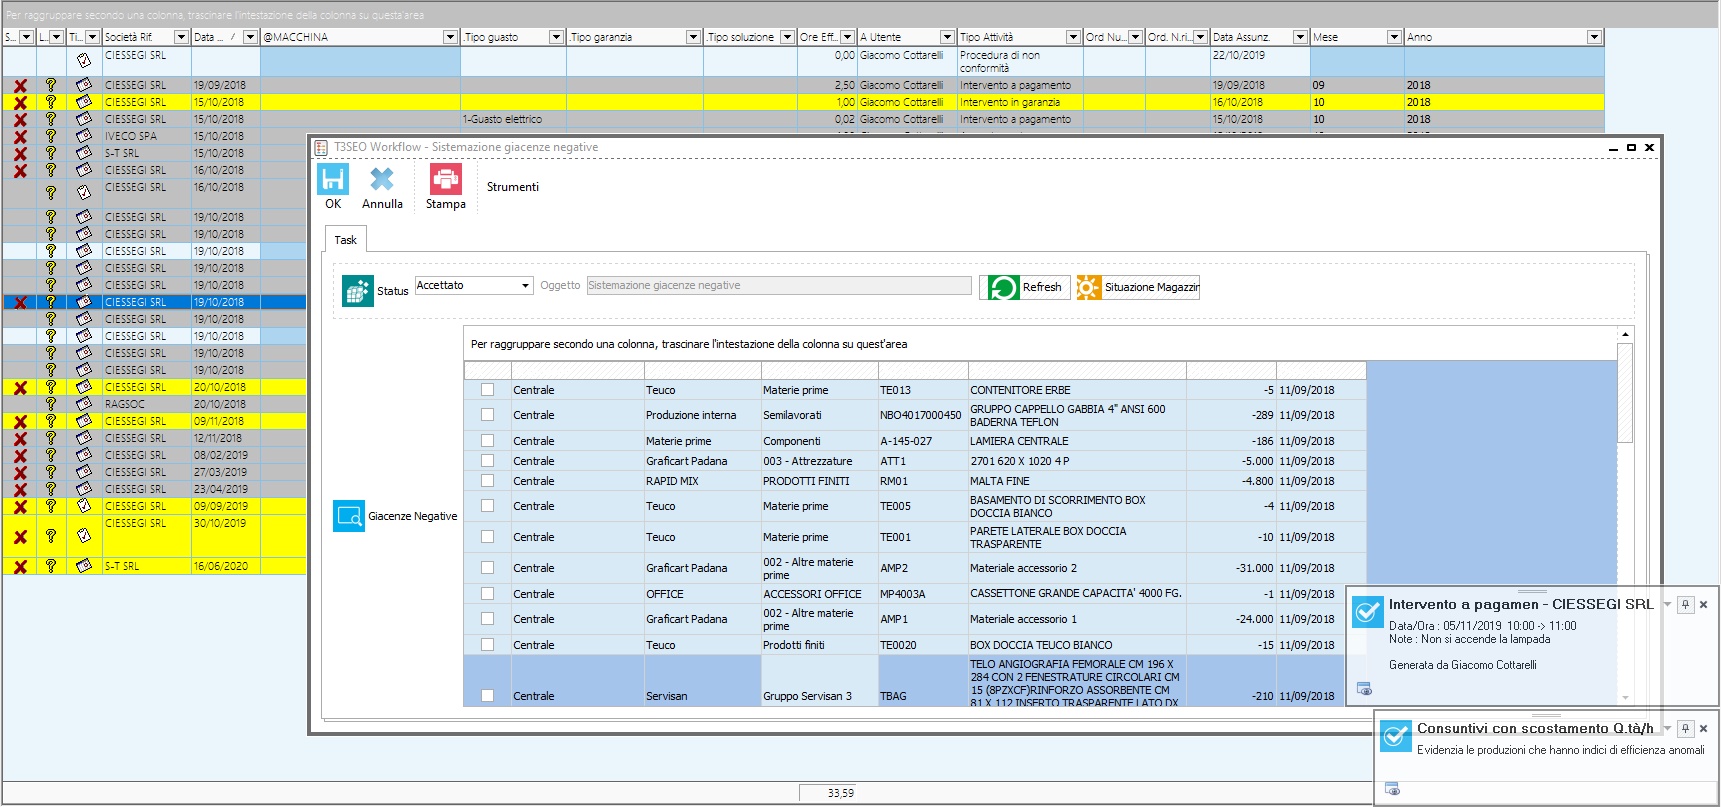The height and width of the screenshot is (807, 1721).
Task: Open the Tipo guasto column filter dropdown
Action: (x=556, y=37)
